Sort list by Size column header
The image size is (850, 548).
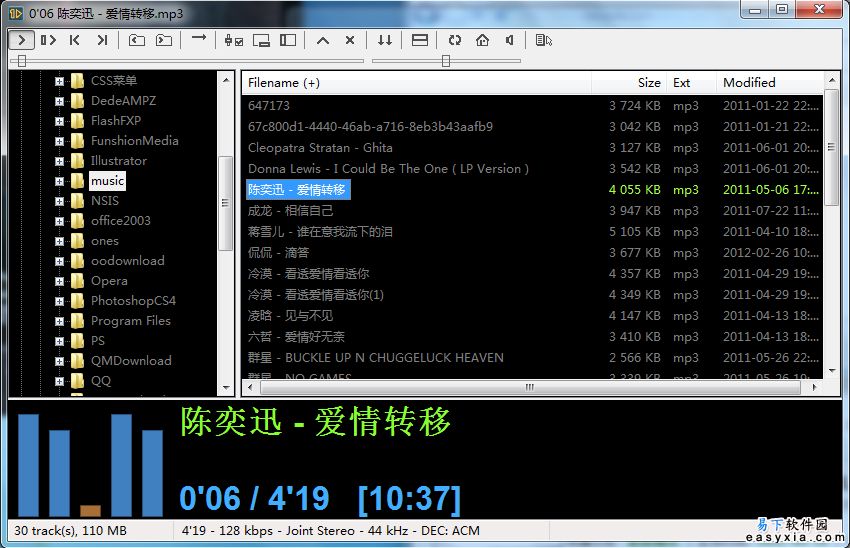[649, 83]
